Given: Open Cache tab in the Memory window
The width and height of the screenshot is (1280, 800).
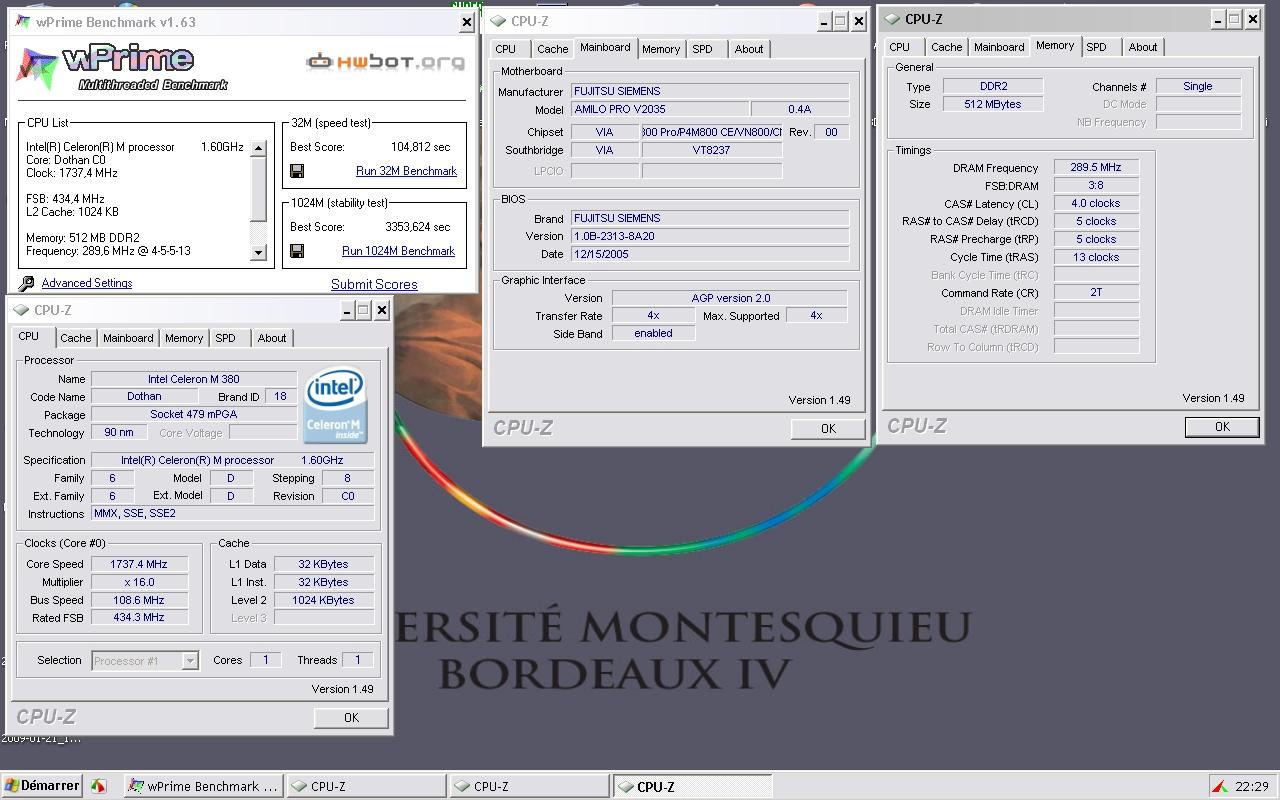Looking at the screenshot, I should [x=946, y=47].
